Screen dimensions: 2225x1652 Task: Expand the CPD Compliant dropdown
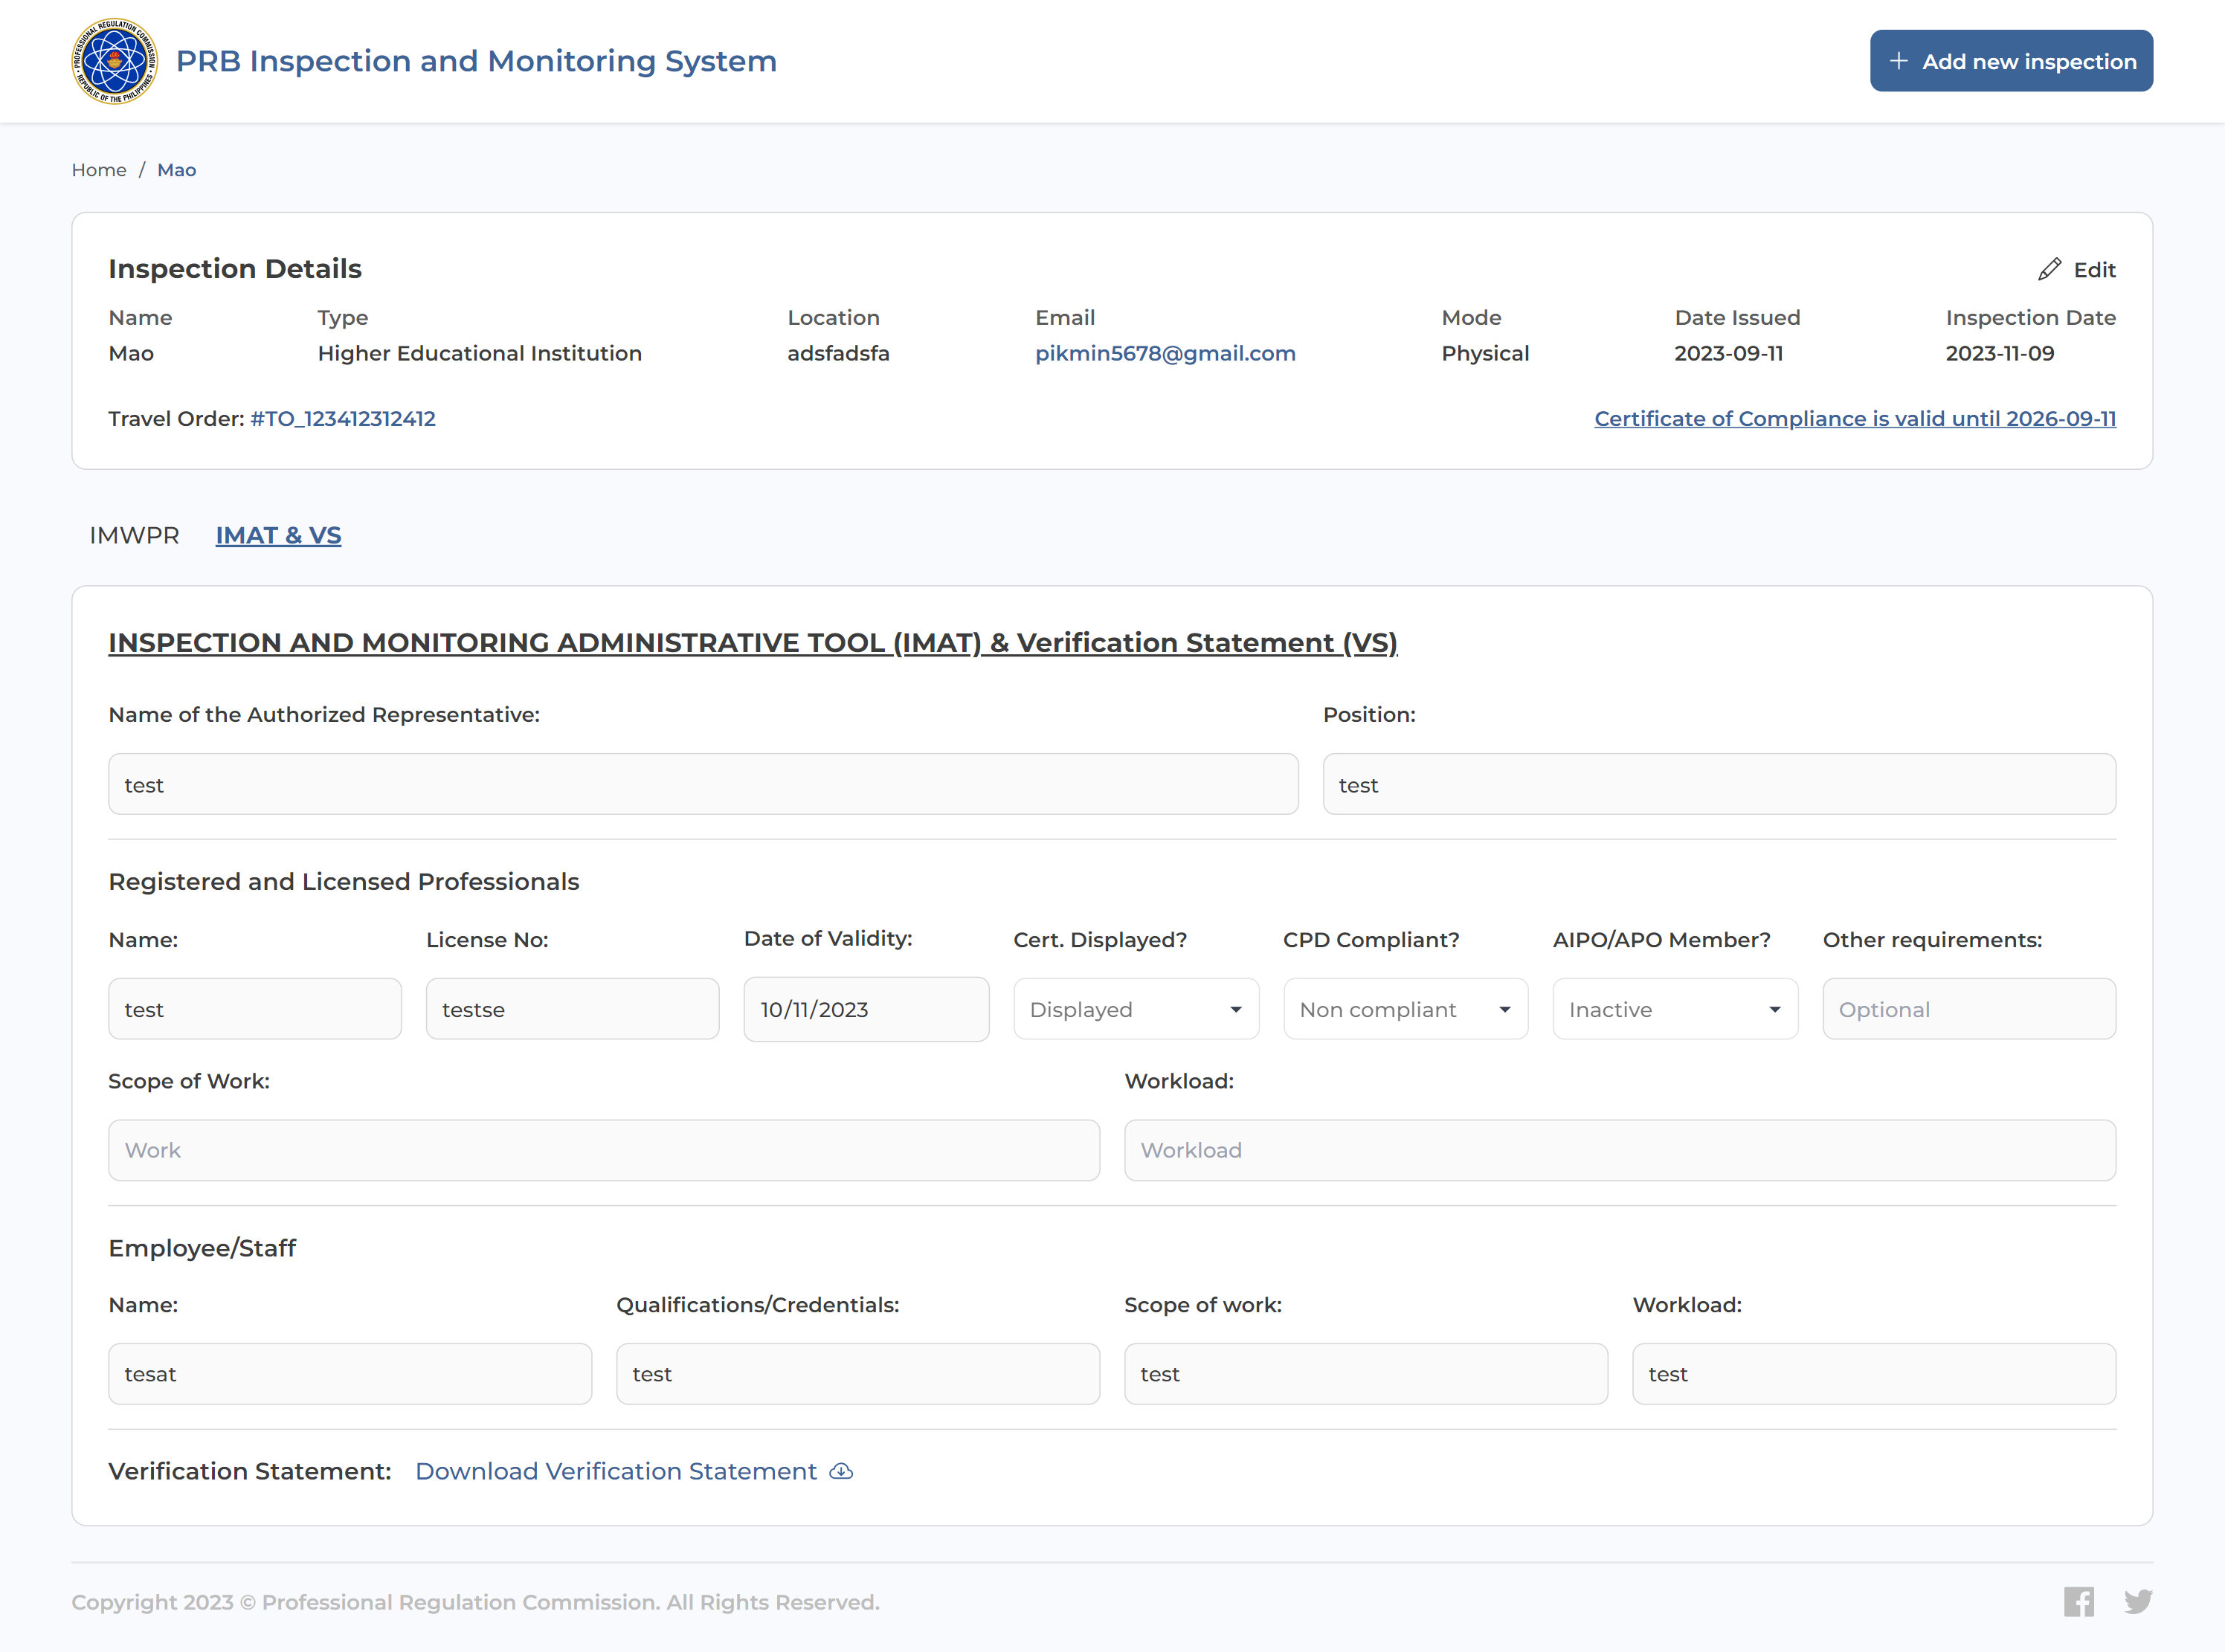[1405, 1009]
